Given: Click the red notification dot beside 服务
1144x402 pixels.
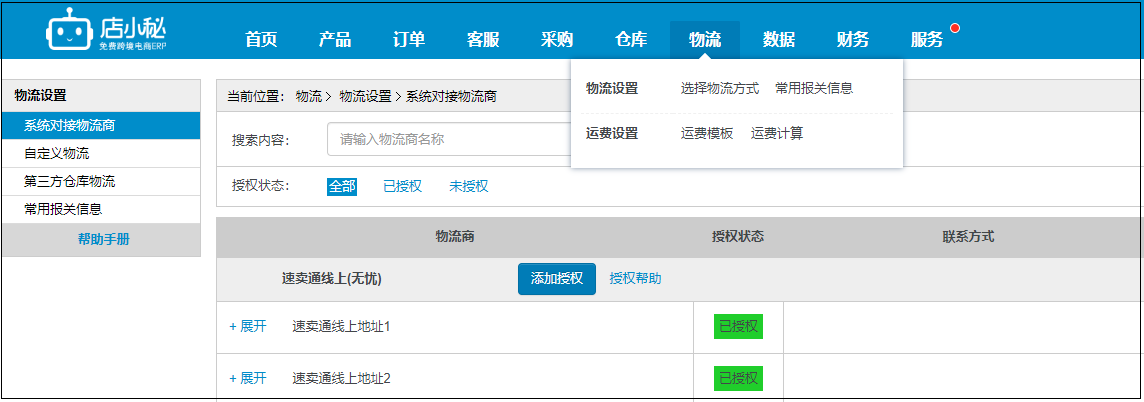Looking at the screenshot, I should (x=955, y=28).
